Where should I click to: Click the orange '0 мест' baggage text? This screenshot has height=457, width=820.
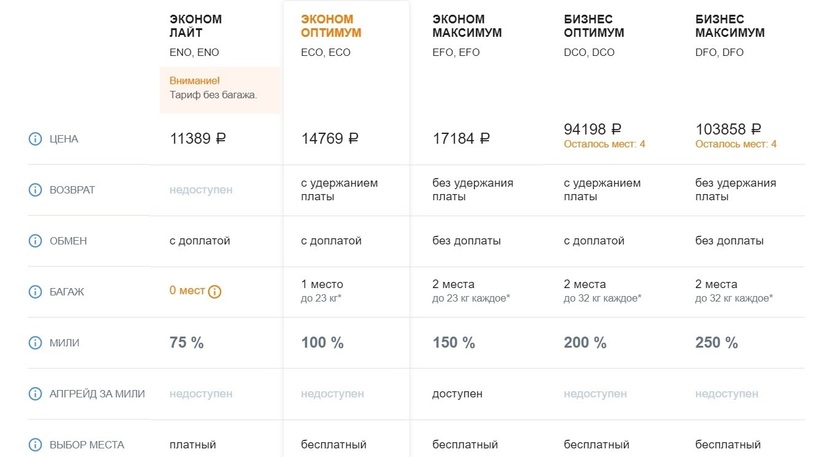point(187,291)
